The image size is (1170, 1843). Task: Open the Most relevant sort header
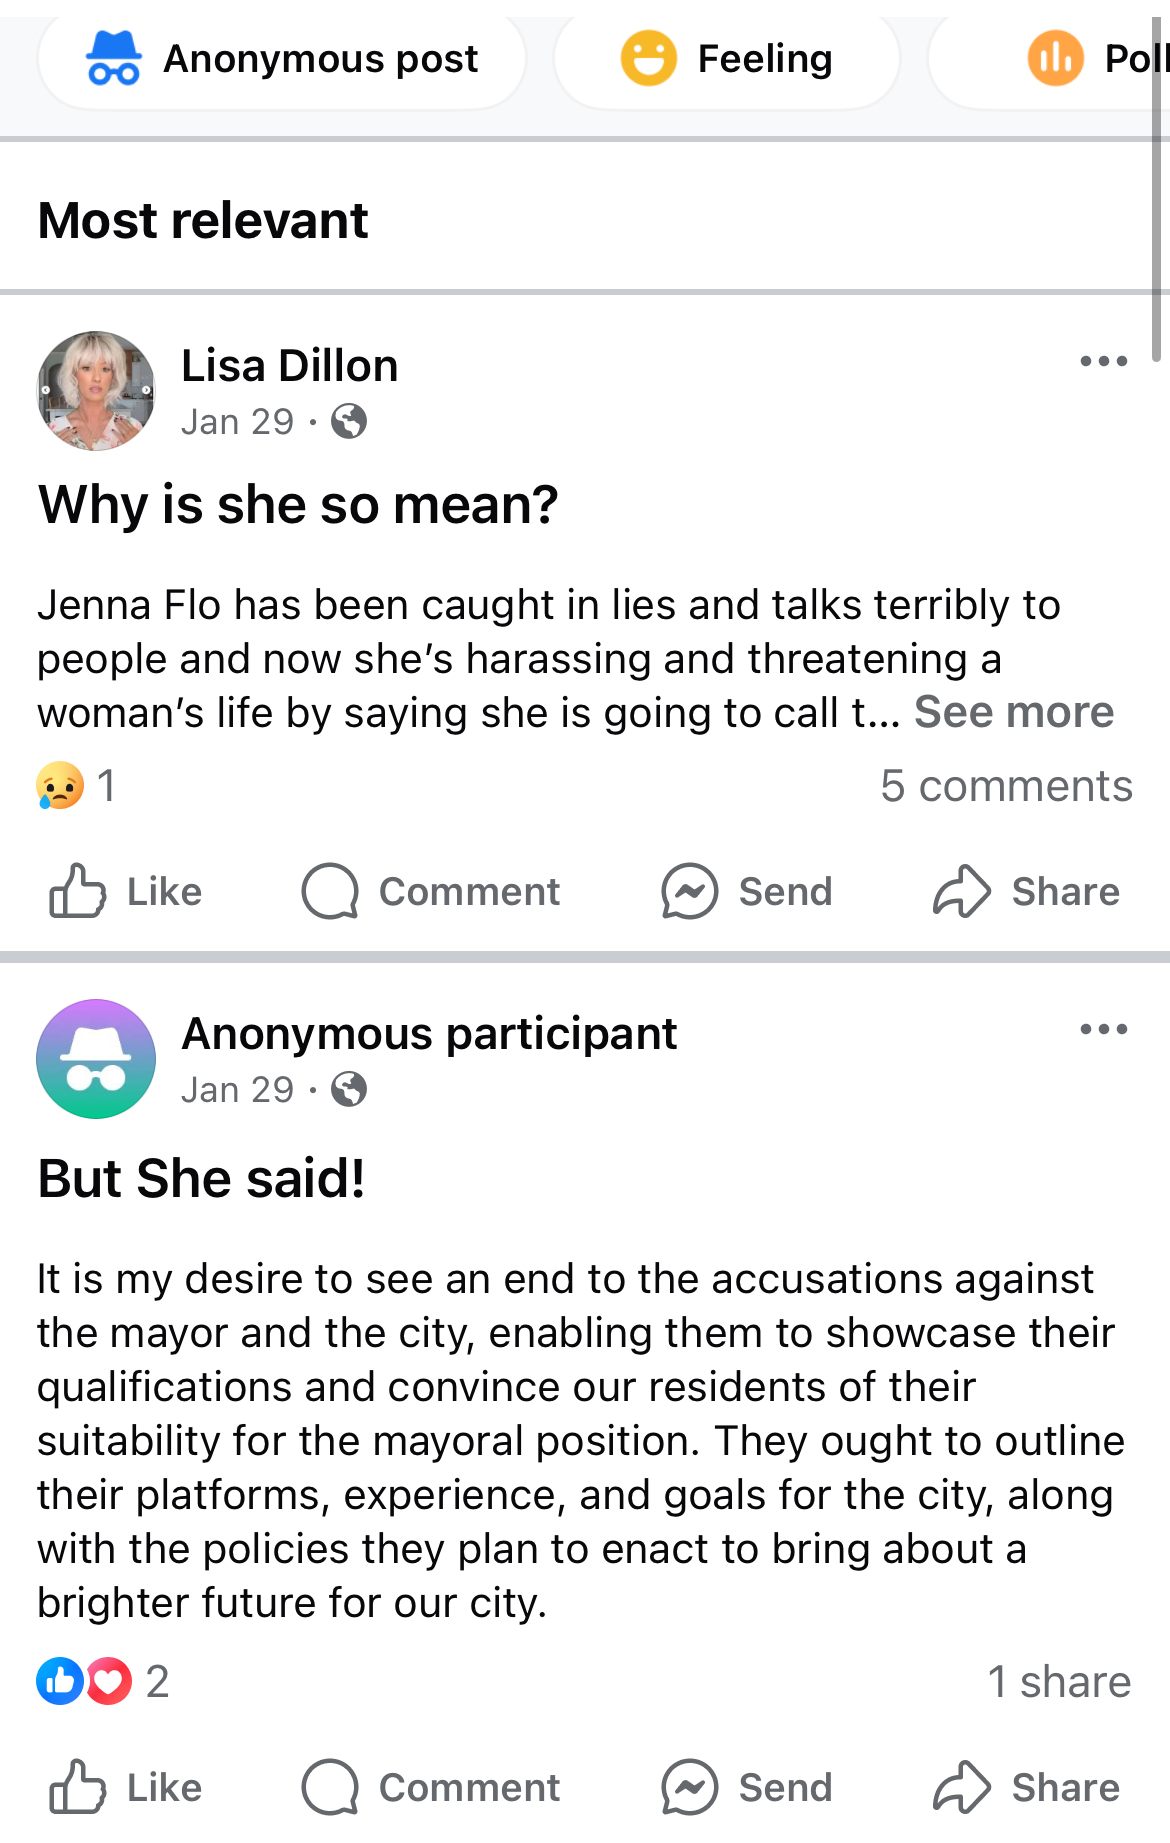pyautogui.click(x=203, y=220)
